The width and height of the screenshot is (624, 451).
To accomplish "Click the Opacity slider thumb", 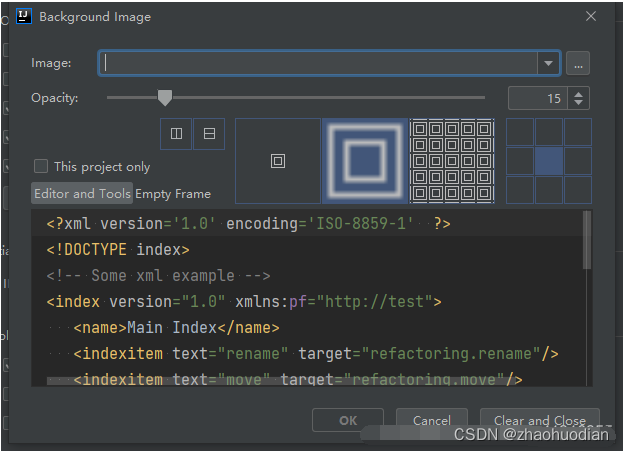I will click(x=165, y=98).
